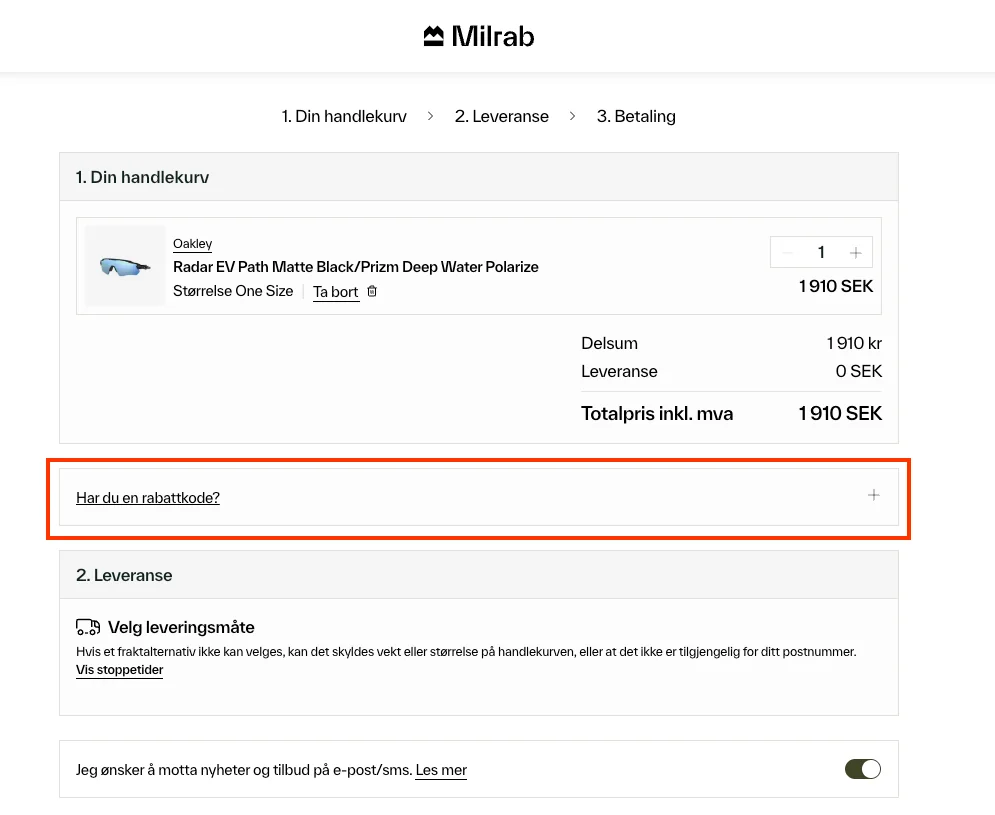
Task: Click the trash can icon
Action: 372,291
